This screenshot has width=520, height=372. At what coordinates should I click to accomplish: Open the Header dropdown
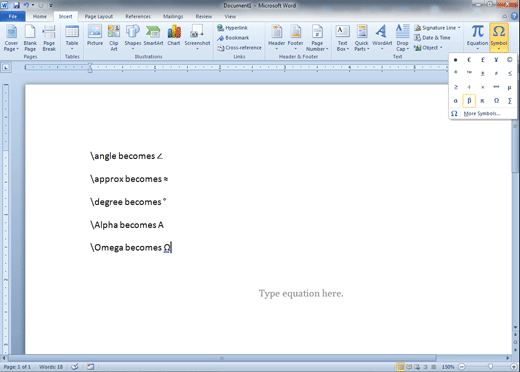(276, 38)
